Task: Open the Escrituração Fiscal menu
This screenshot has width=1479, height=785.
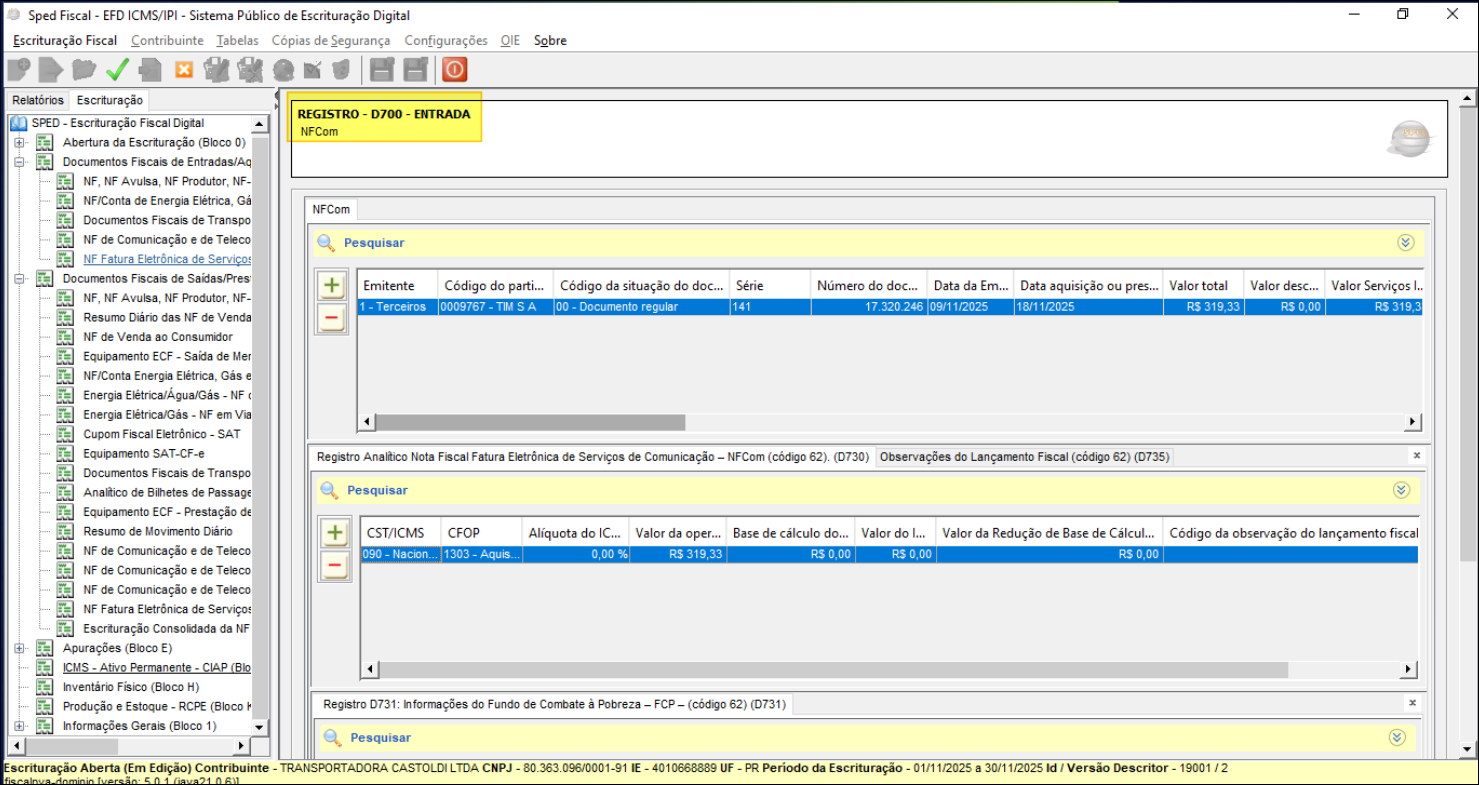Action: [65, 41]
